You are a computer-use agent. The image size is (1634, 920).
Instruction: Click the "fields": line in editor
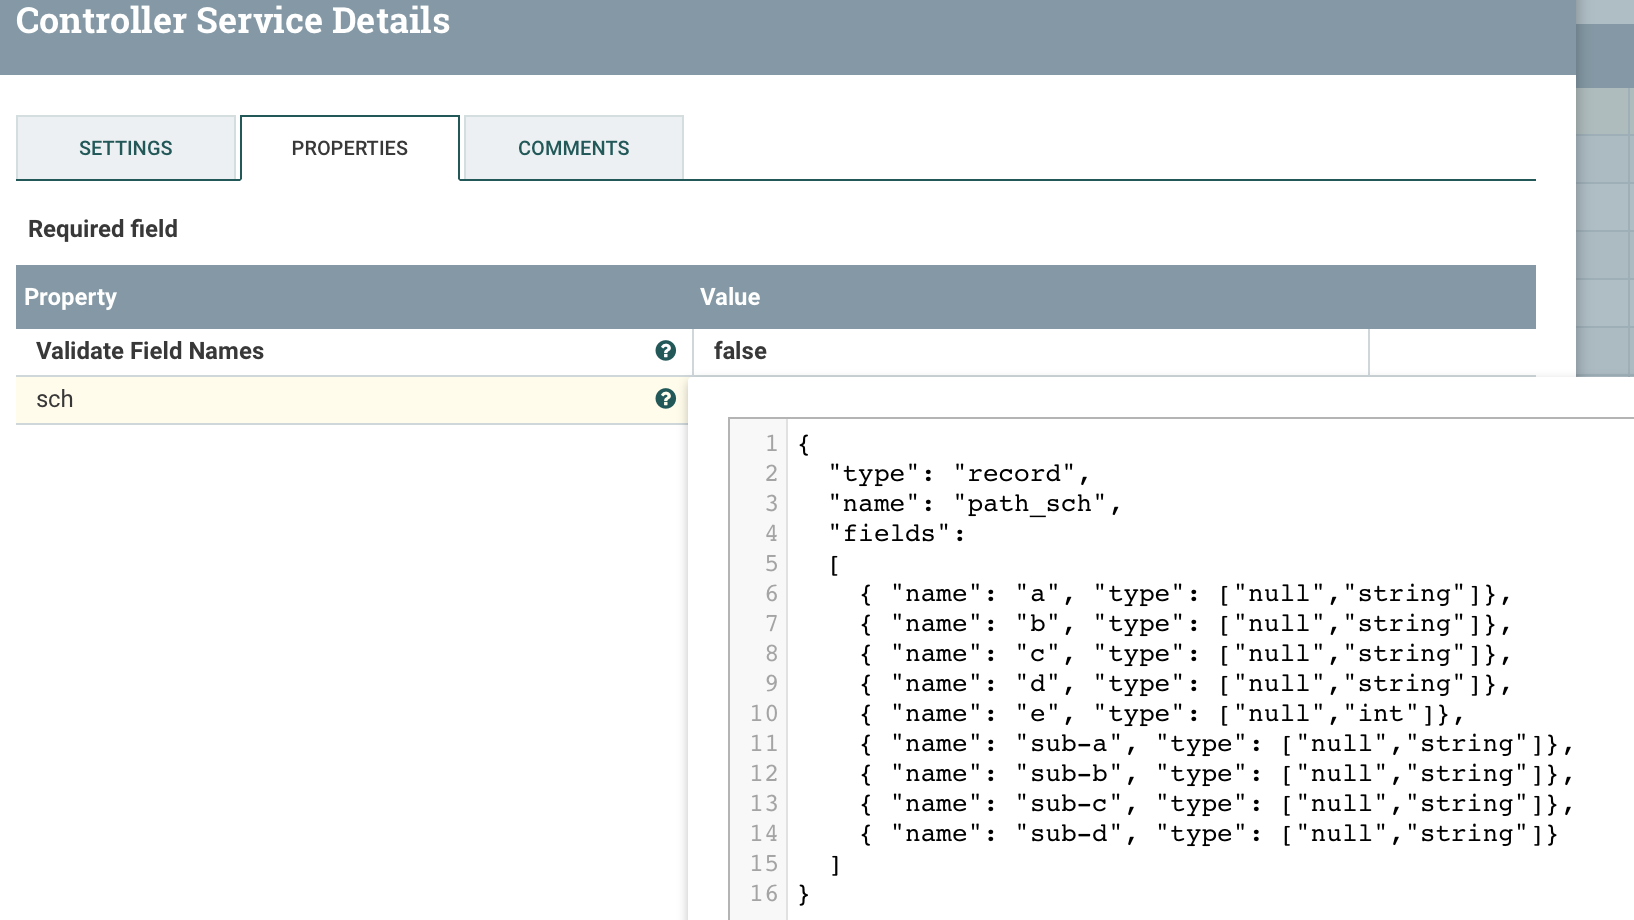897,534
